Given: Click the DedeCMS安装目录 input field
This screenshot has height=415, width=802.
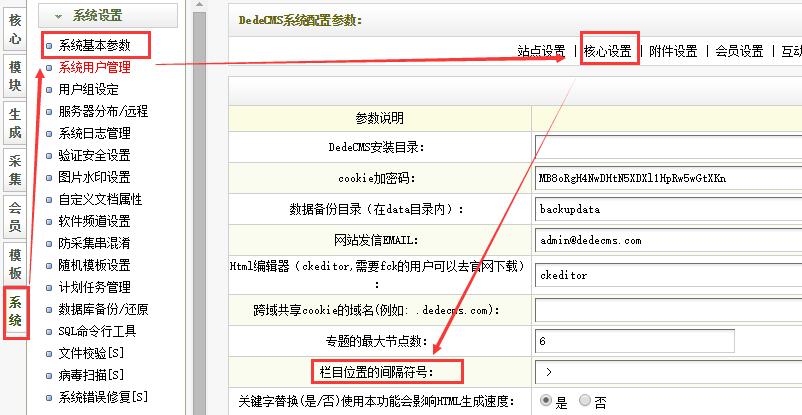Looking at the screenshot, I should 669,147.
